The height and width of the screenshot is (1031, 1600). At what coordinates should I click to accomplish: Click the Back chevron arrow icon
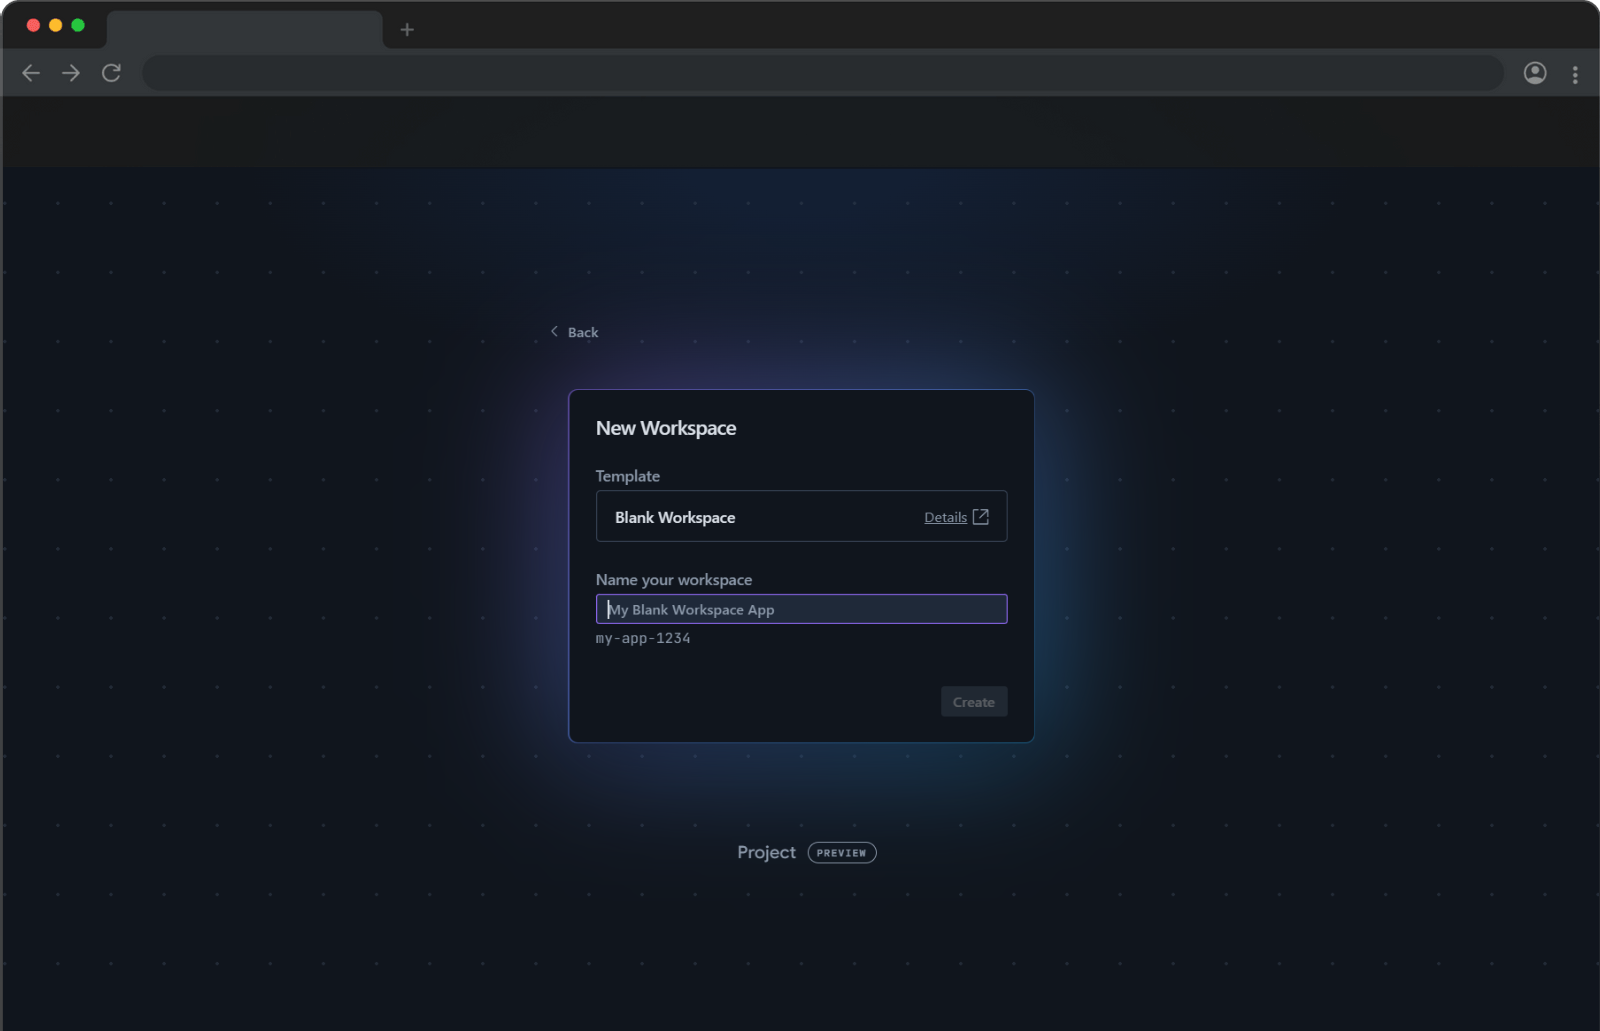click(554, 331)
